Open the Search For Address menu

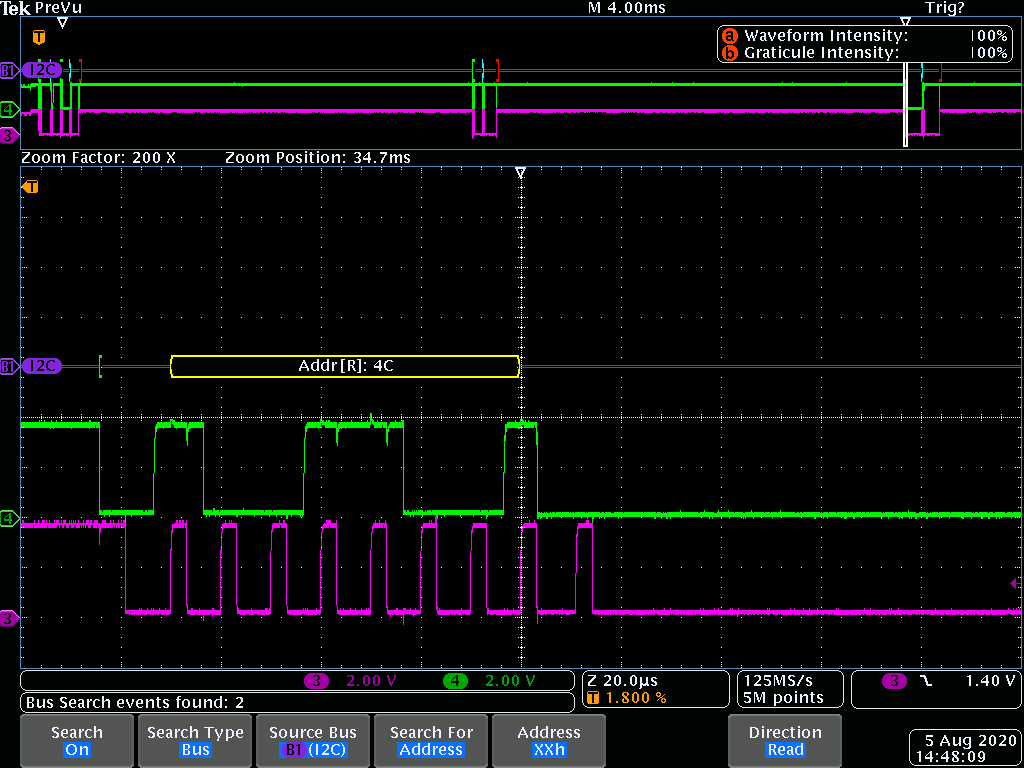click(x=431, y=741)
